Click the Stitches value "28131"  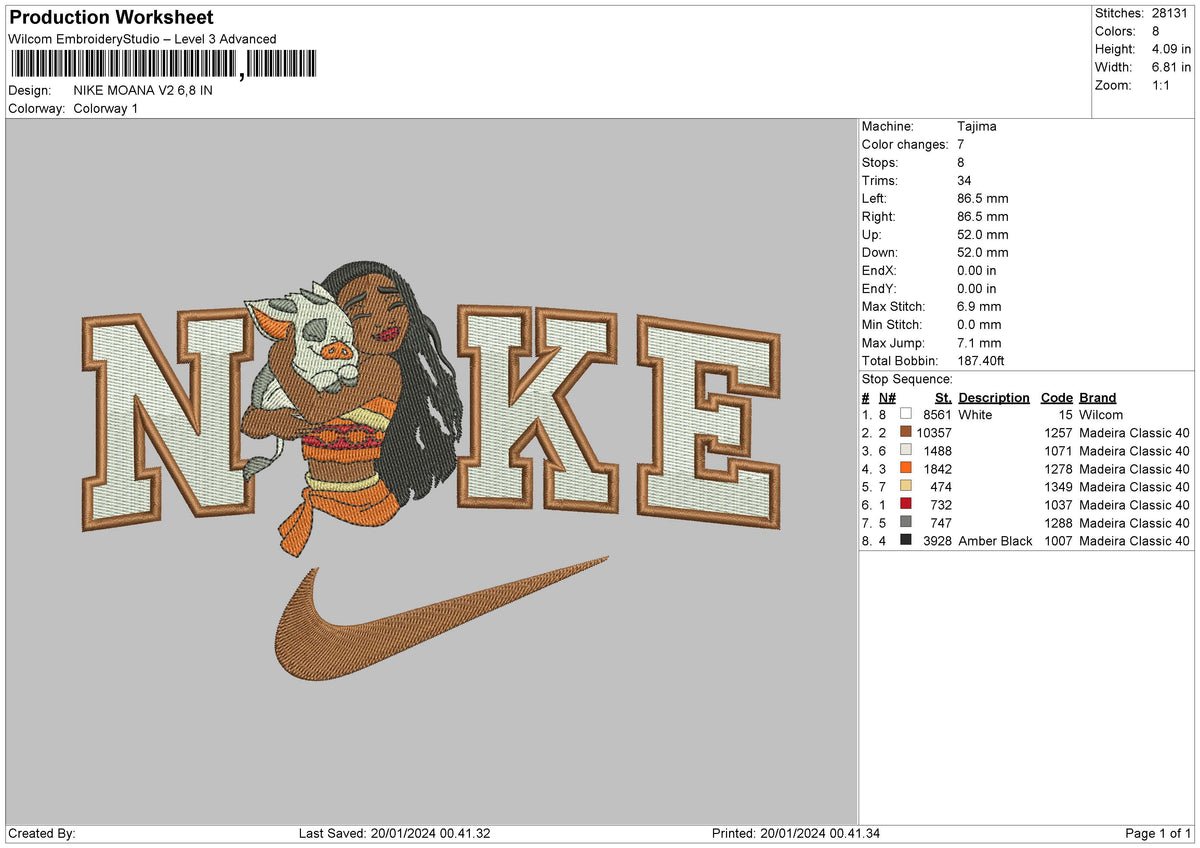[1172, 13]
